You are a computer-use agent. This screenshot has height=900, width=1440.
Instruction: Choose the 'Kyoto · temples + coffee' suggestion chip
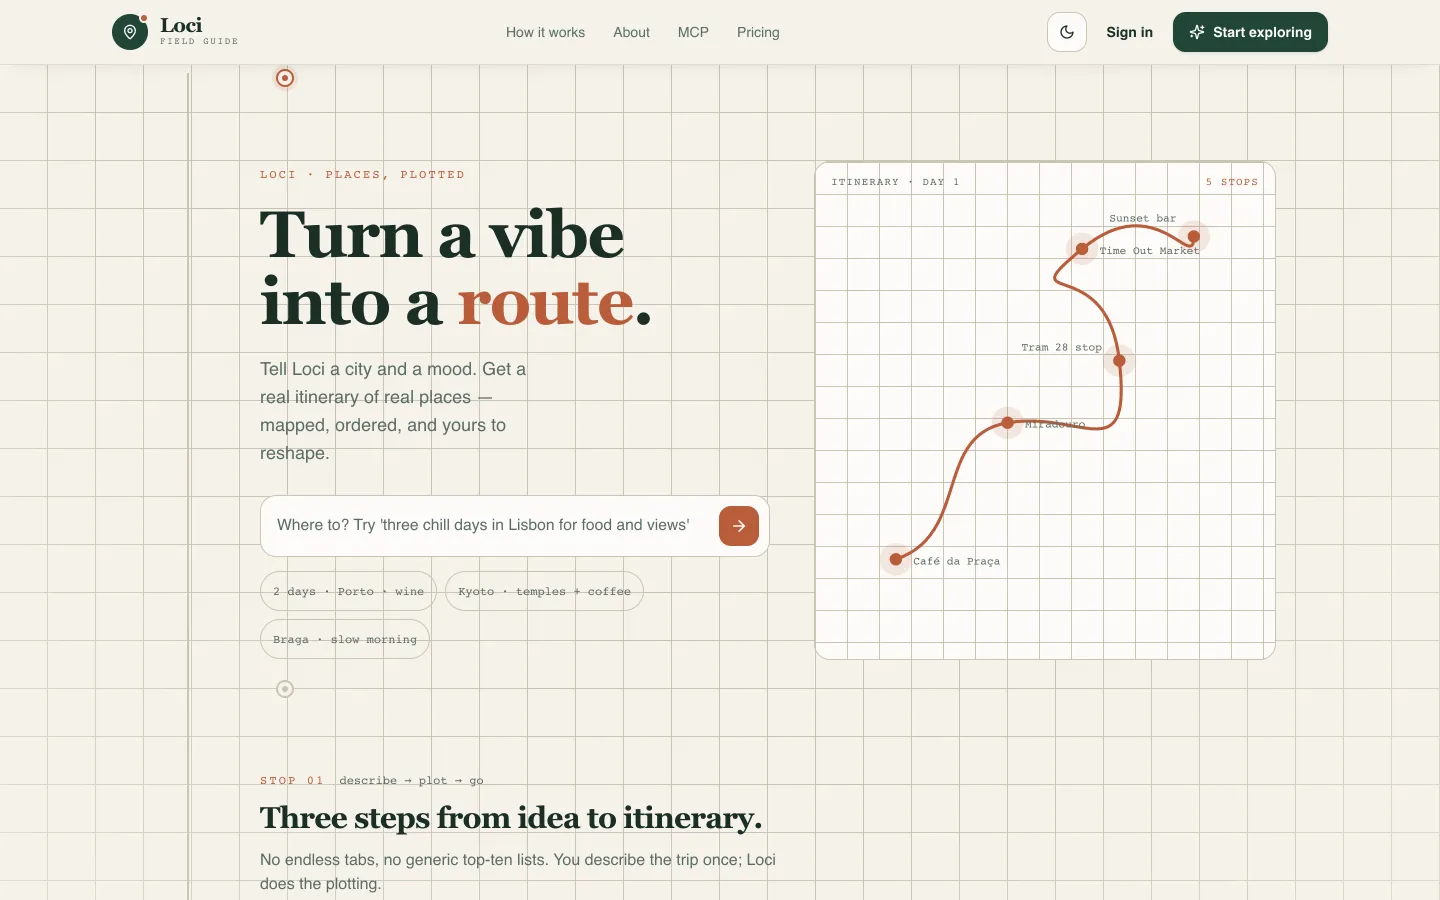[544, 591]
